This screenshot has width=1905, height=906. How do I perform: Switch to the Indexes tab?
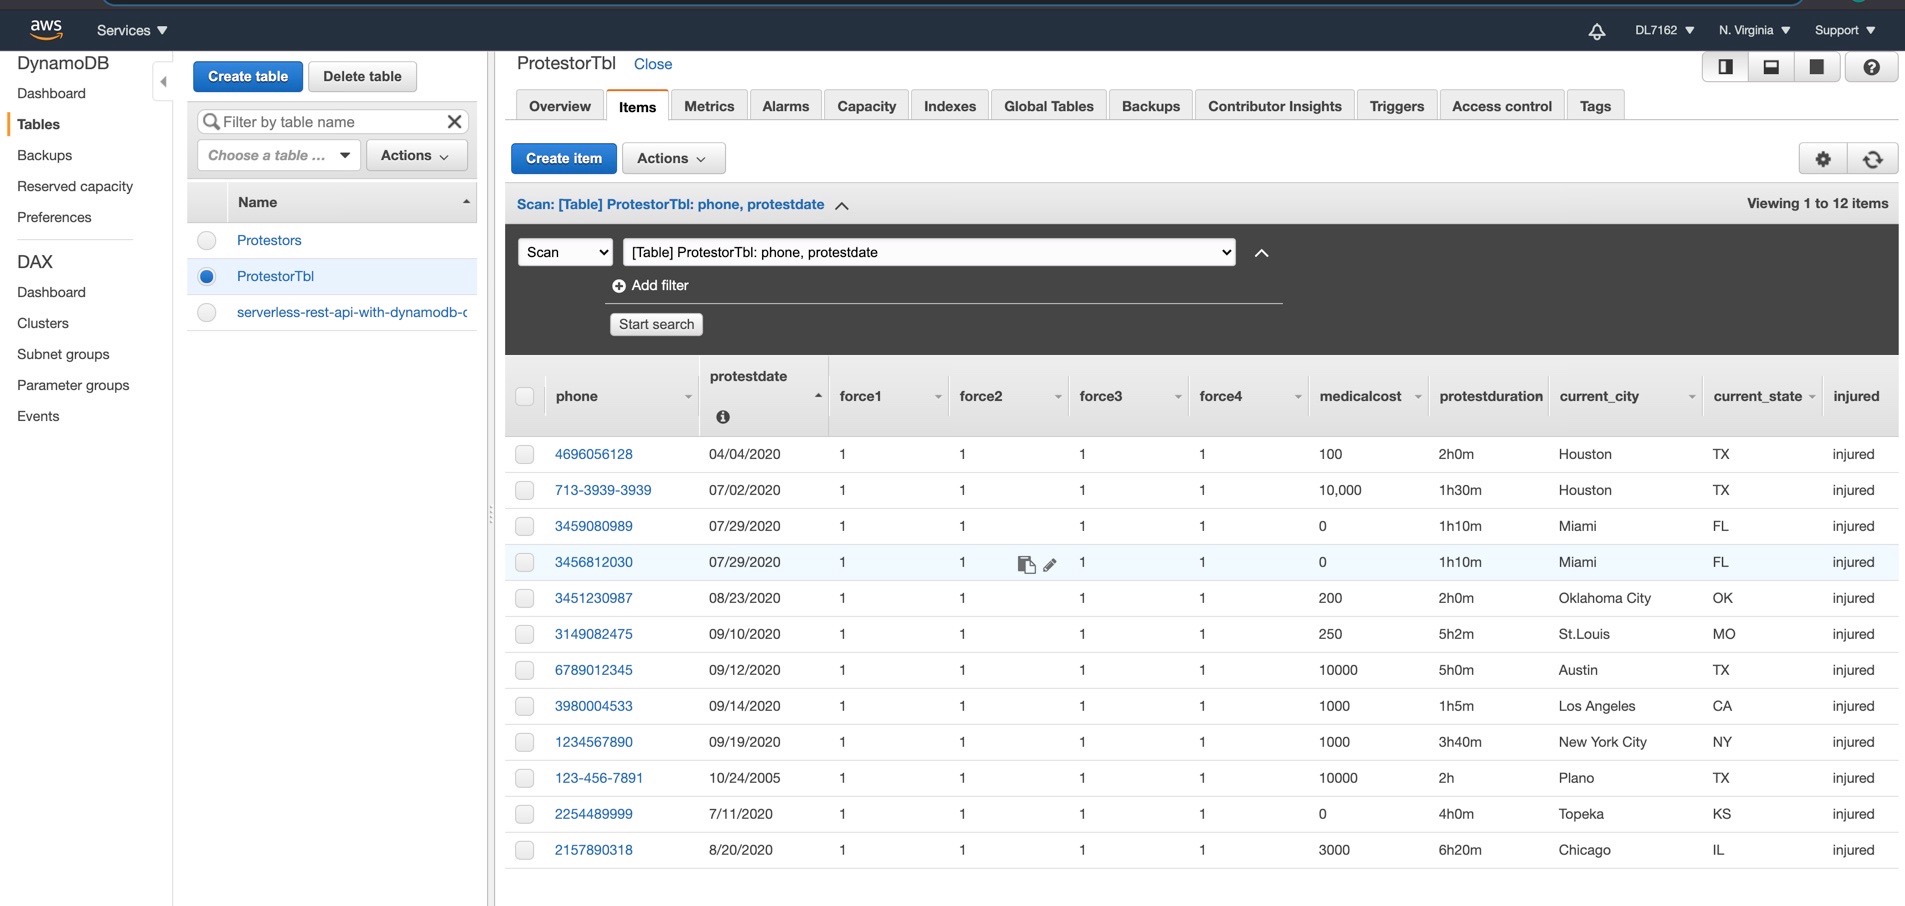(x=950, y=106)
